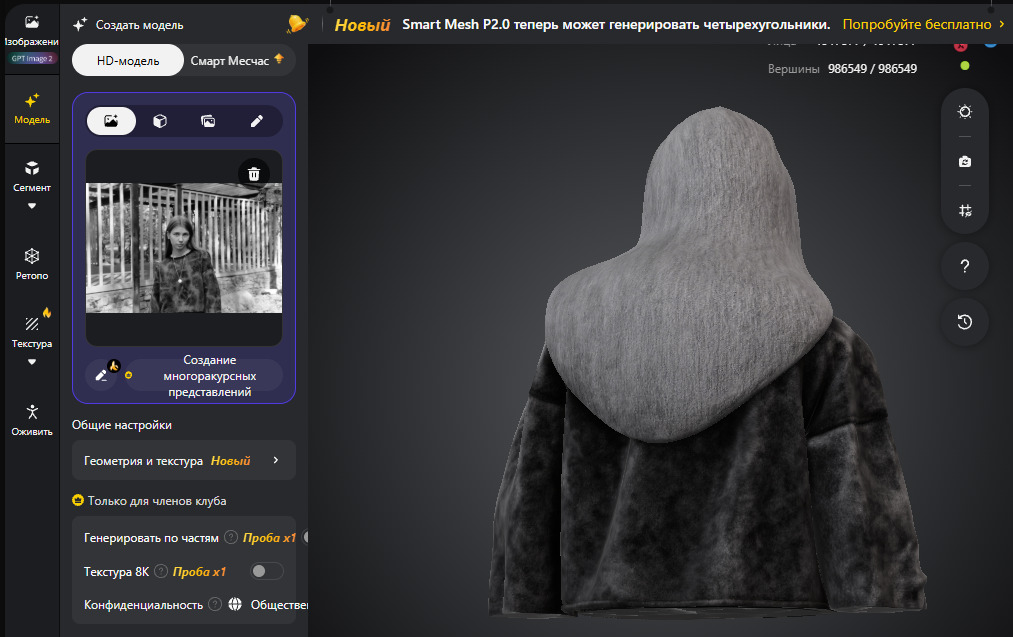Expand the Геометрия и текстура settings row

(183, 461)
